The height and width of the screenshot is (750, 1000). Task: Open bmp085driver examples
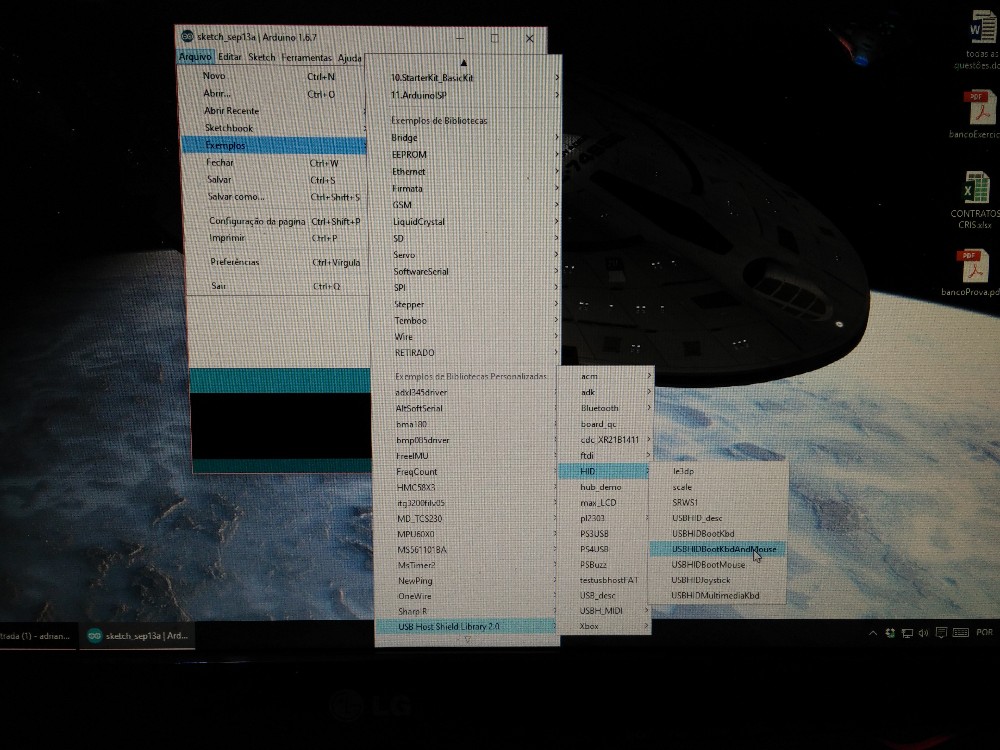click(x=466, y=441)
